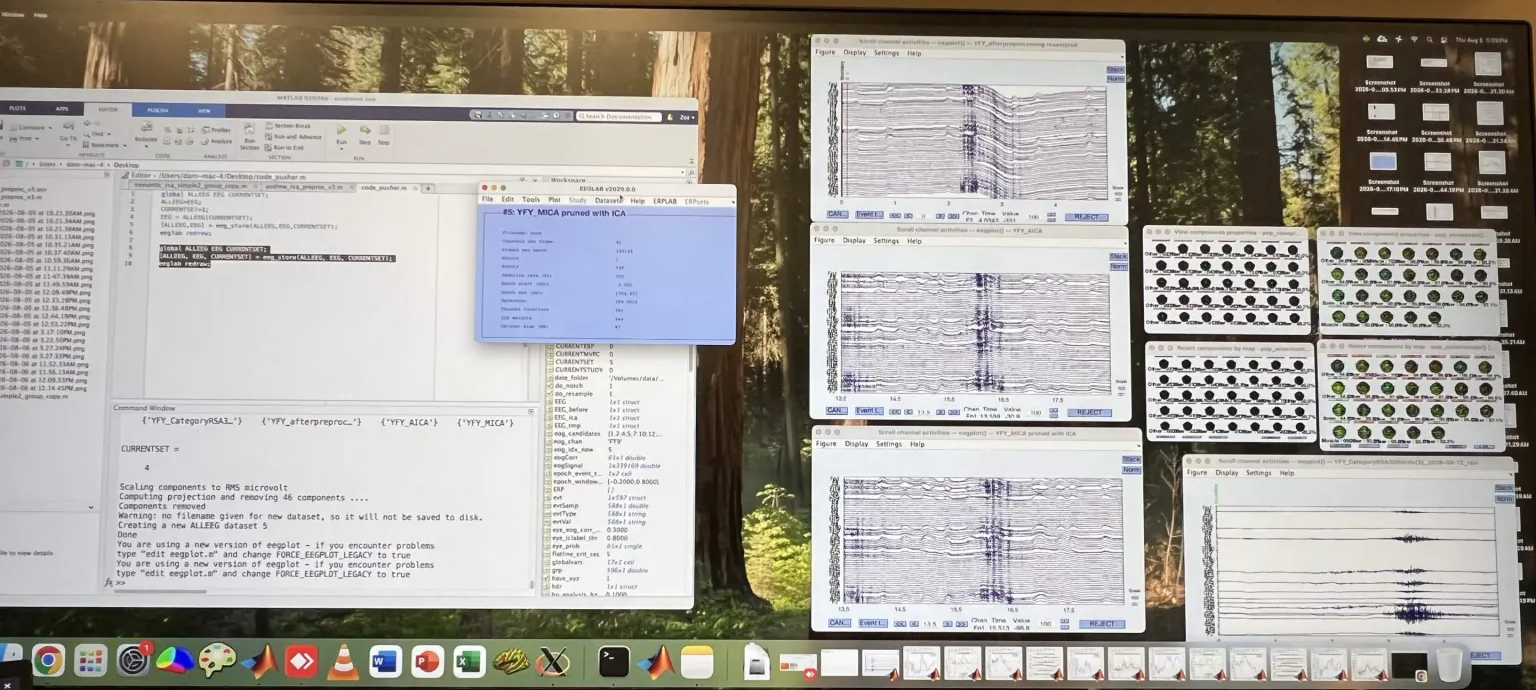Viewport: 1536px width, 690px height.
Task: Click the Run Section icon in MATLAB
Action: click(x=250, y=129)
